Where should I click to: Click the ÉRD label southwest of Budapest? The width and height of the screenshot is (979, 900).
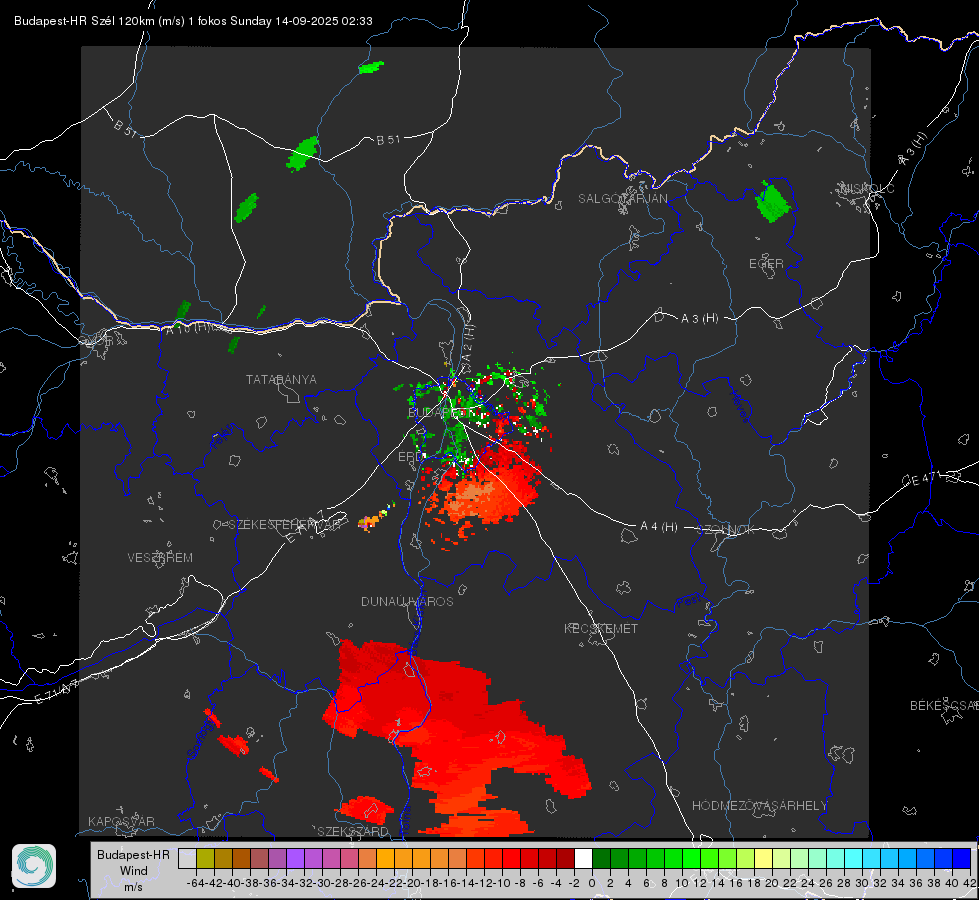[x=411, y=457]
